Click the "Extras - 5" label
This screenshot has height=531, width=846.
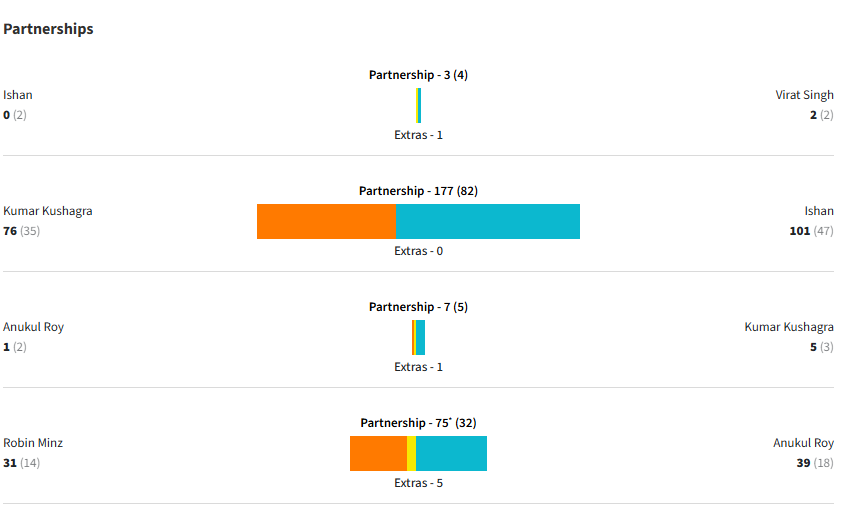point(418,483)
